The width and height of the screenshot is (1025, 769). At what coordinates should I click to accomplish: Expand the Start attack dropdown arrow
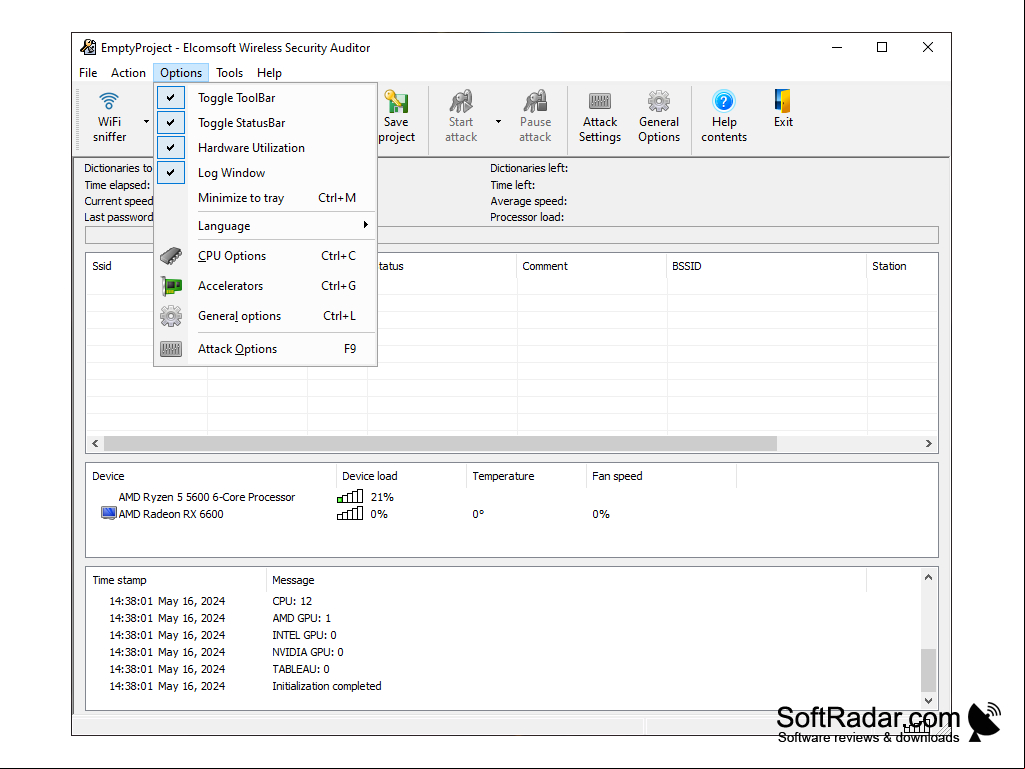498,122
